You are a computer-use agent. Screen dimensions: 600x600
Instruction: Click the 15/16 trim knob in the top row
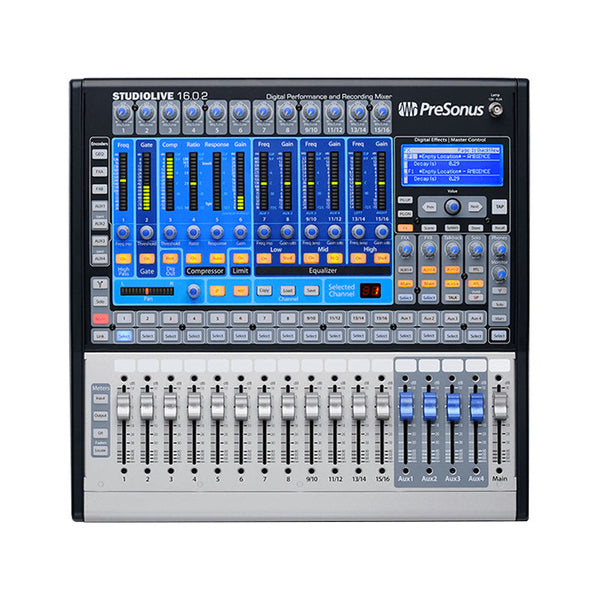click(381, 112)
